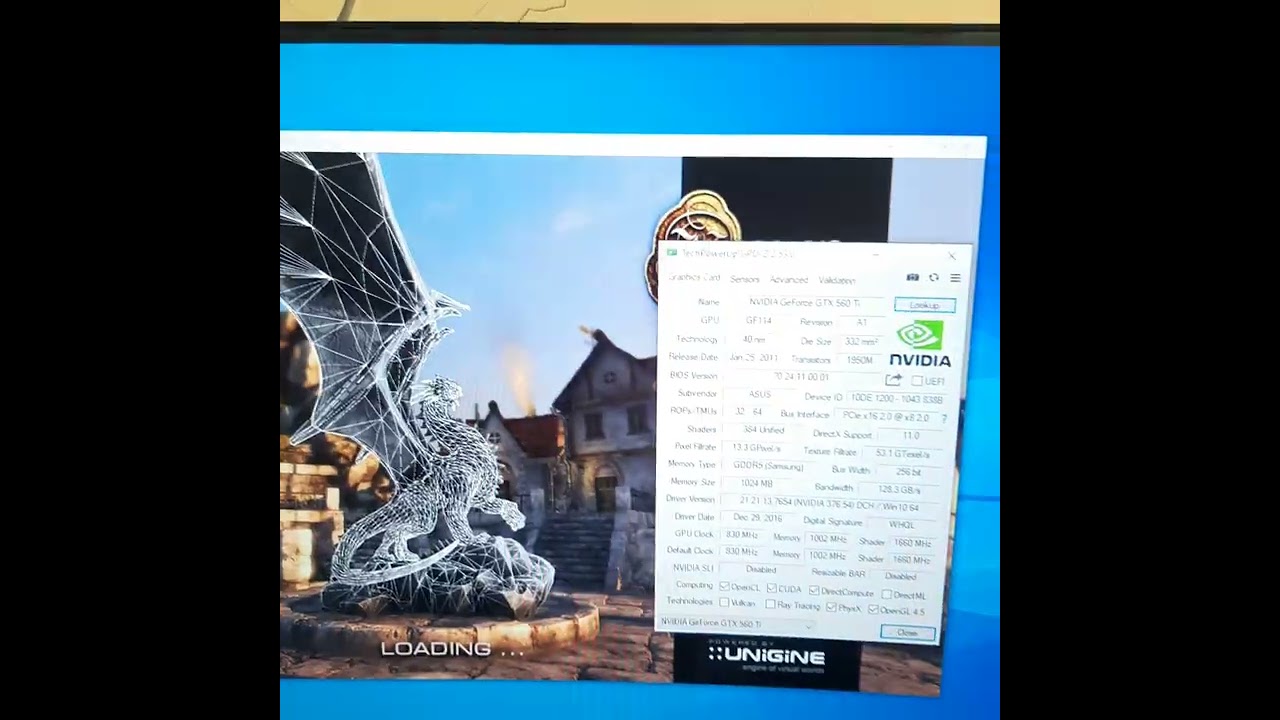Click the Close button in GPU-Z
1280x720 pixels.
[907, 633]
